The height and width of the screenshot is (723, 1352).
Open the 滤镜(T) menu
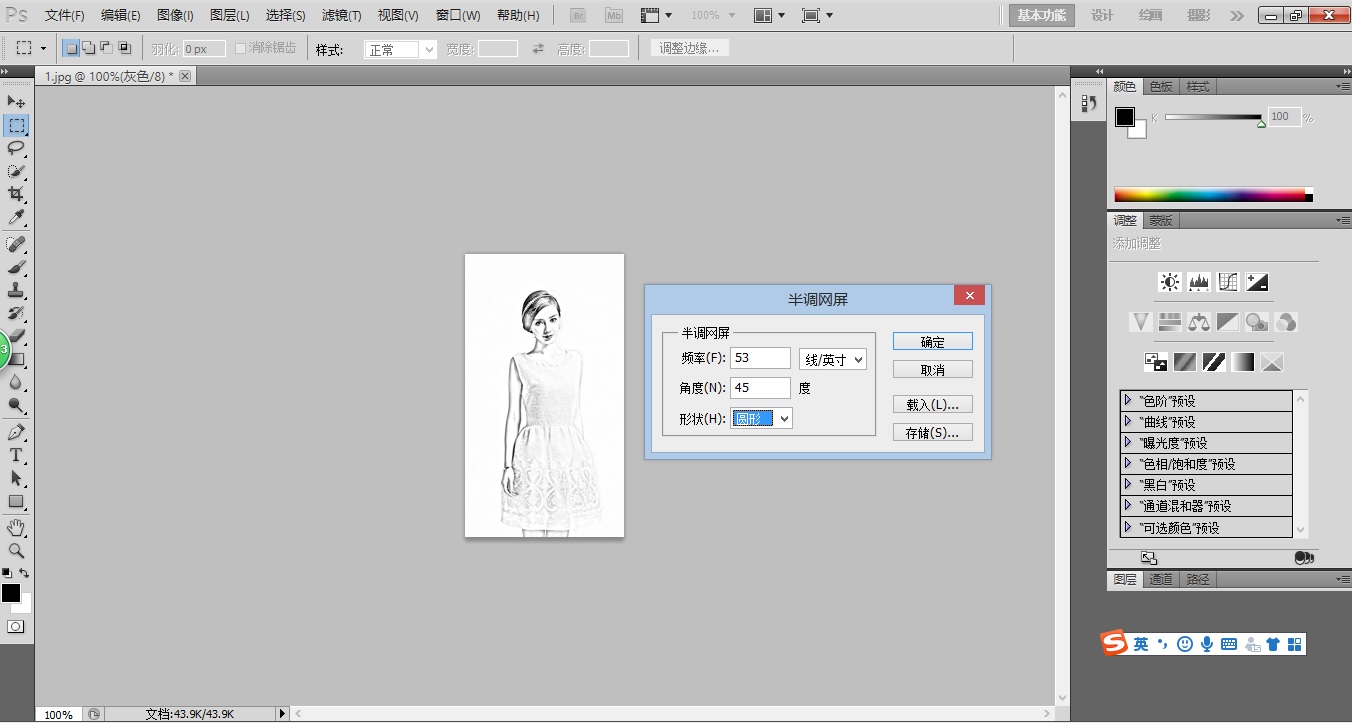[x=341, y=16]
